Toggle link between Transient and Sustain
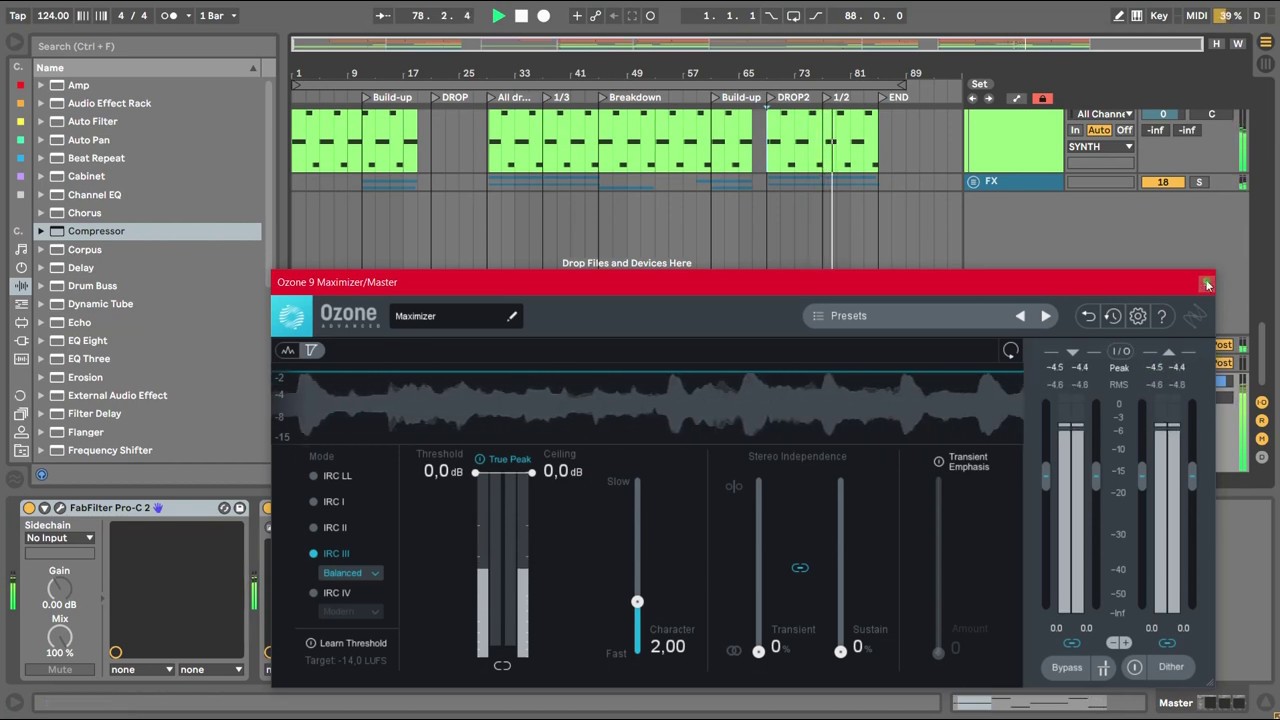 [x=799, y=568]
